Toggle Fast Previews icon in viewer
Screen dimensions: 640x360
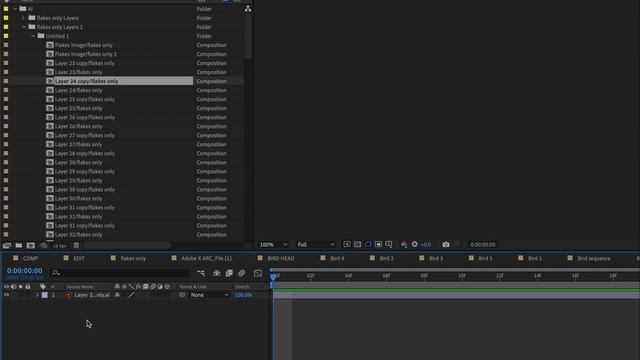tap(347, 244)
